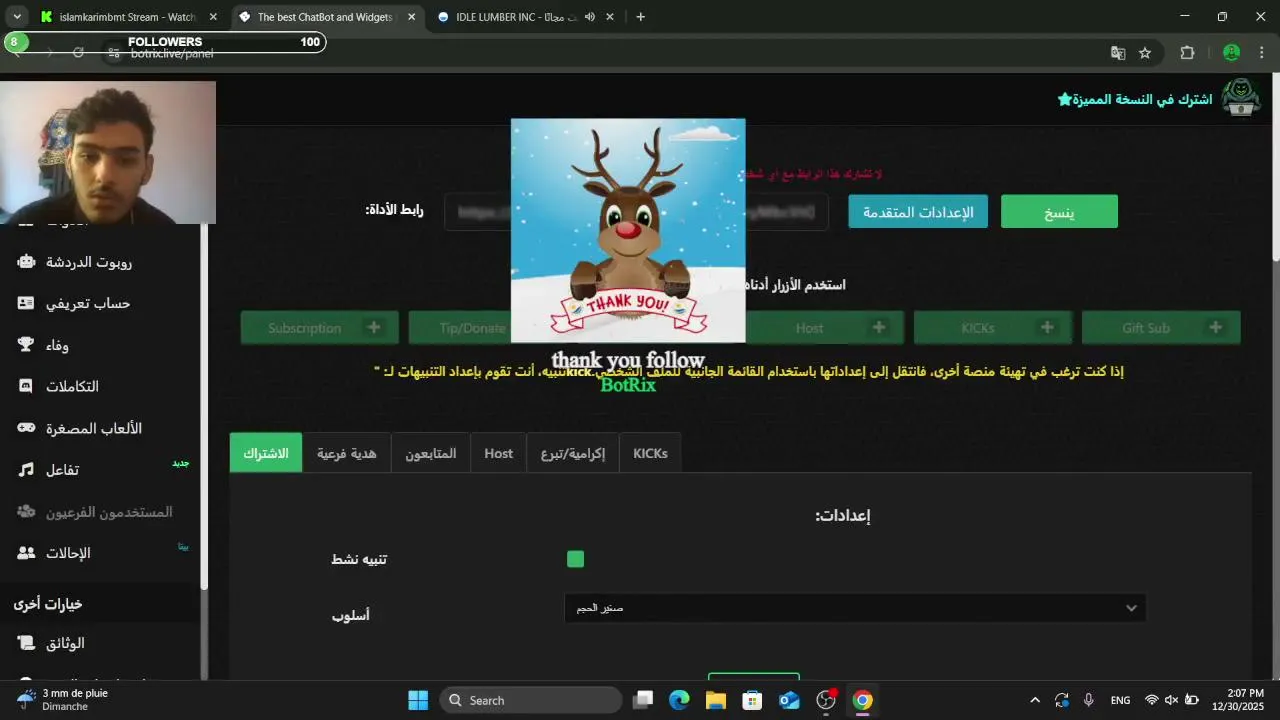Click weather widget 3 mm de pluie
1280x720 pixels.
pyautogui.click(x=62, y=699)
